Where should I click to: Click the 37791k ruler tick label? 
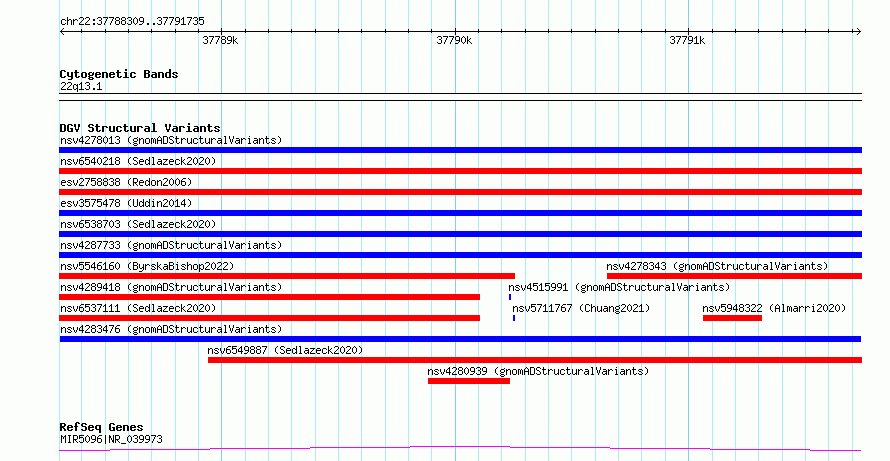pos(687,40)
